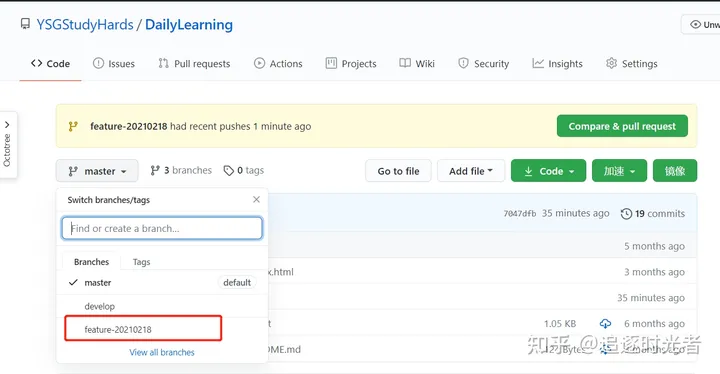Screen dimensions: 720x374
Task: Open the 0 tags link
Action: coord(243,170)
